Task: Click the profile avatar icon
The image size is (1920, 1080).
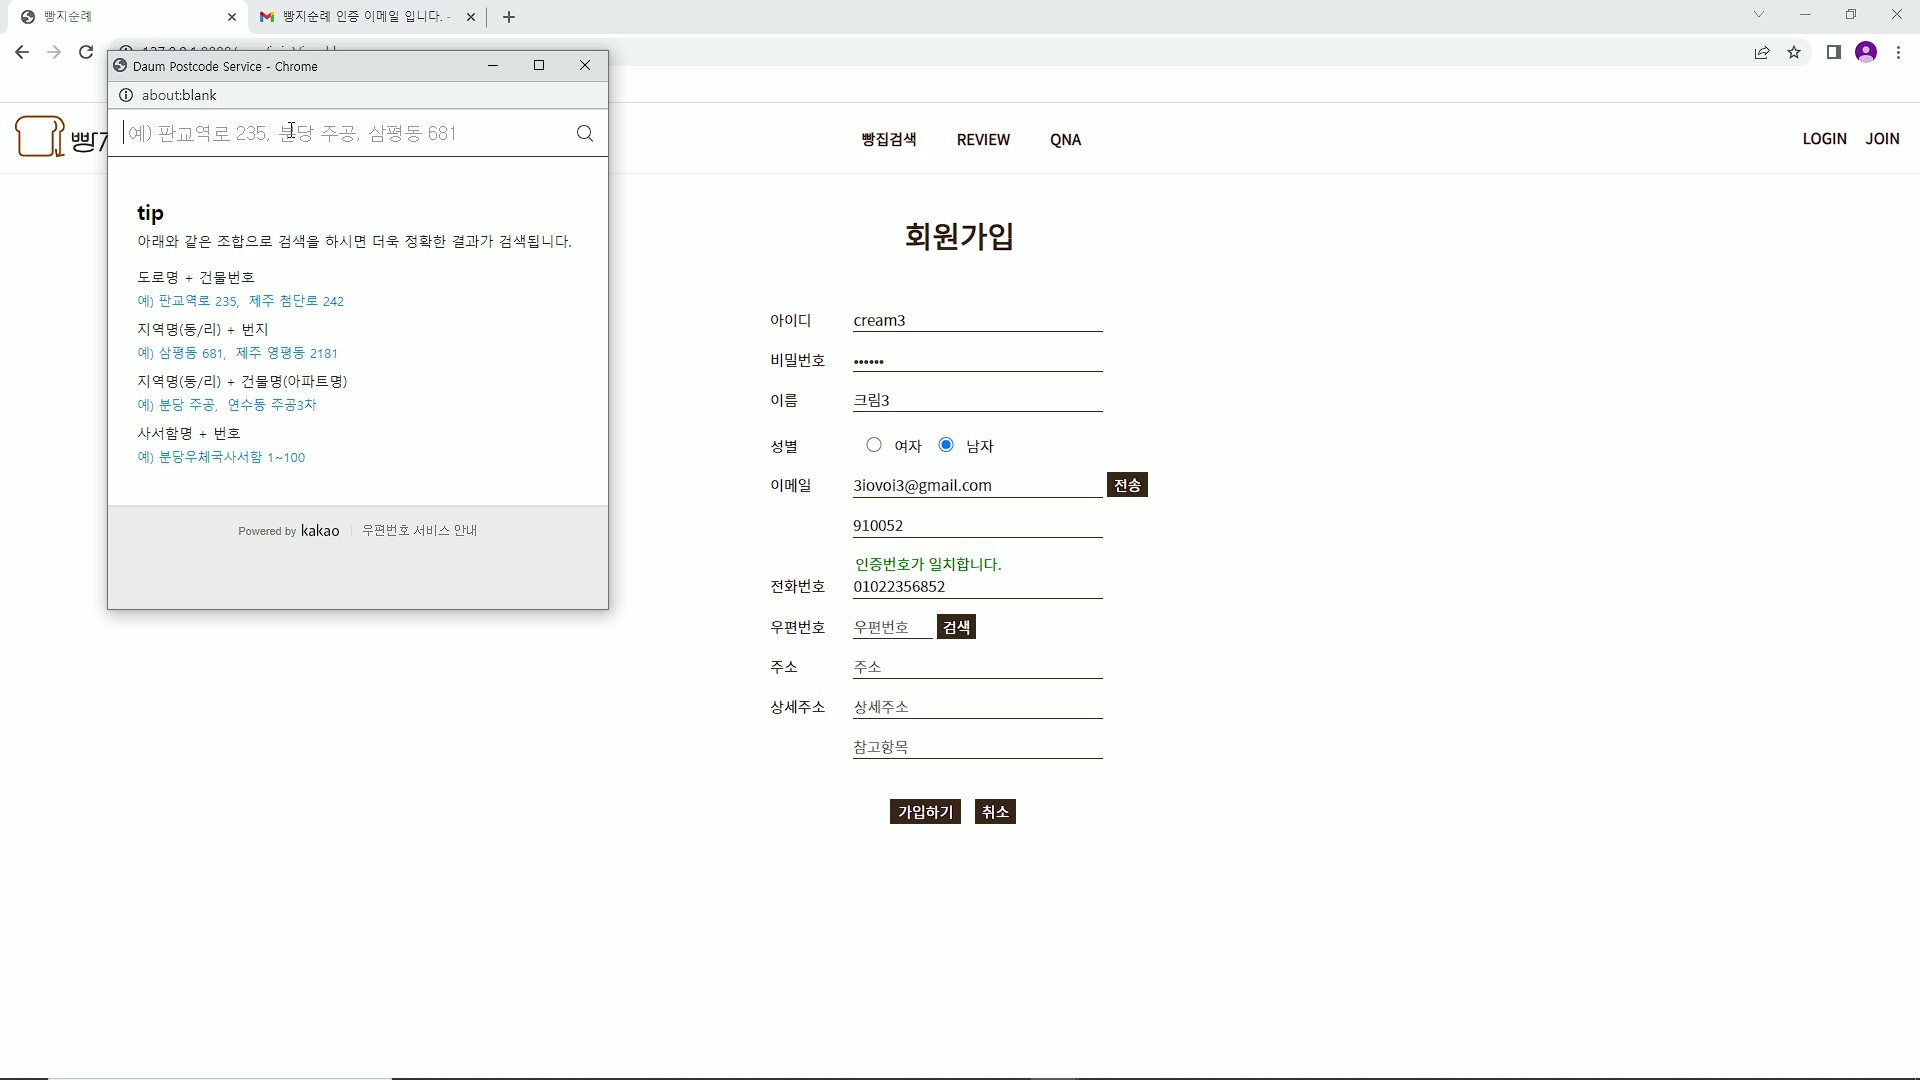Action: point(1866,52)
